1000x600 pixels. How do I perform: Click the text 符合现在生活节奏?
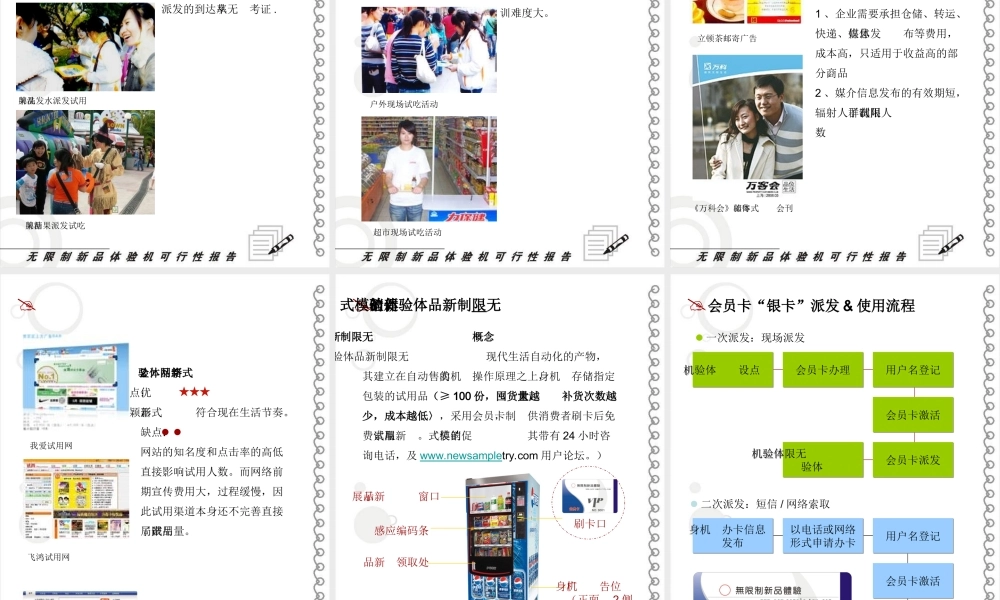click(243, 412)
